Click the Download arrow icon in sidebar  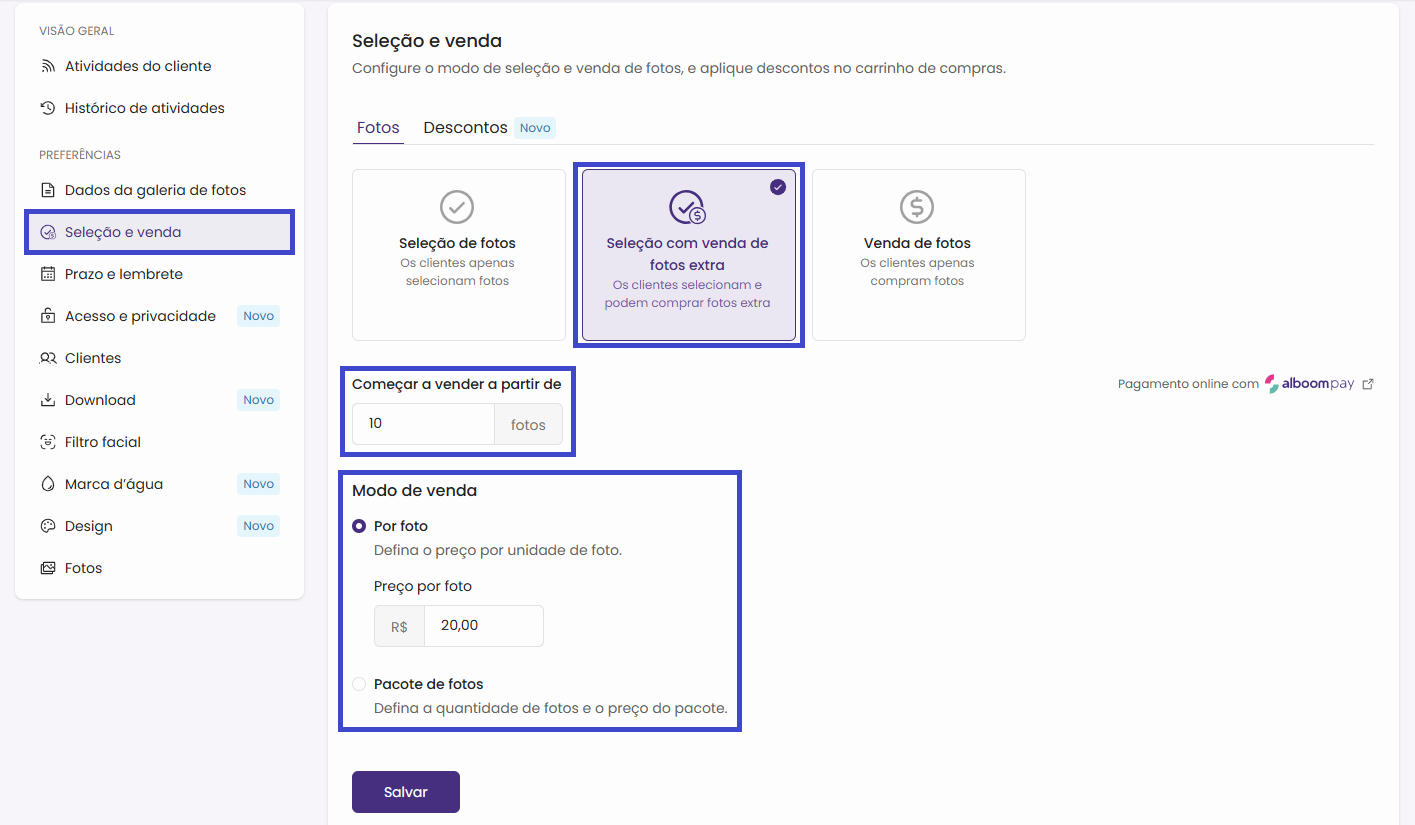[47, 400]
